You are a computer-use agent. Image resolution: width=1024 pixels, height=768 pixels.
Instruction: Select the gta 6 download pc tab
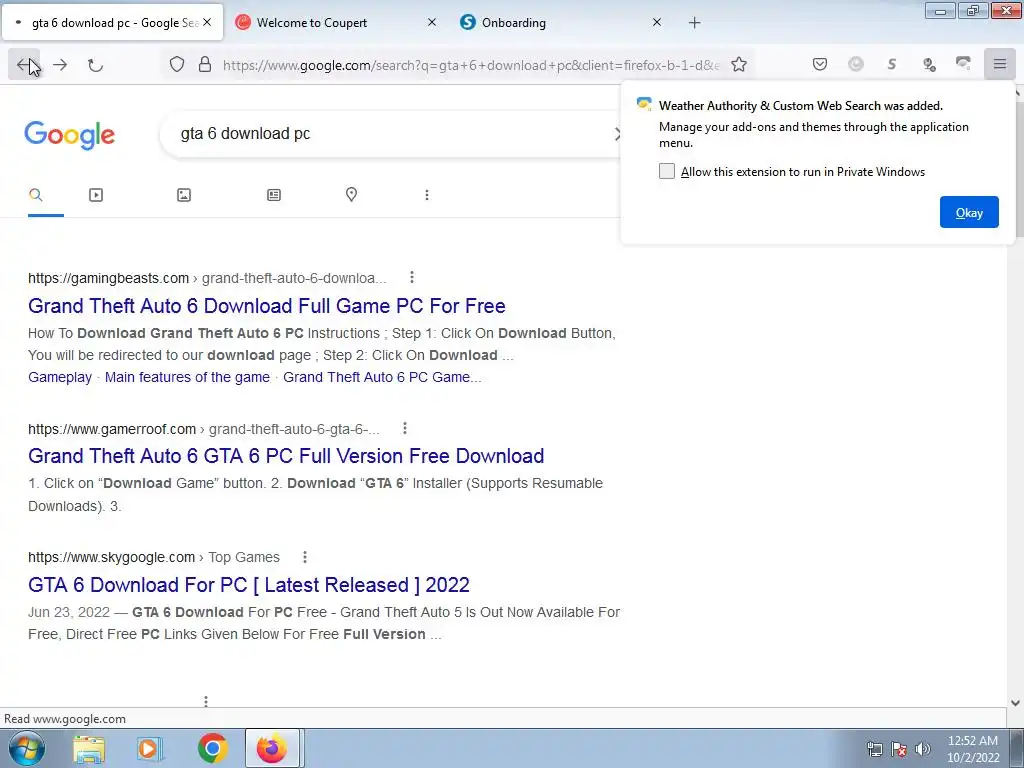(x=112, y=23)
